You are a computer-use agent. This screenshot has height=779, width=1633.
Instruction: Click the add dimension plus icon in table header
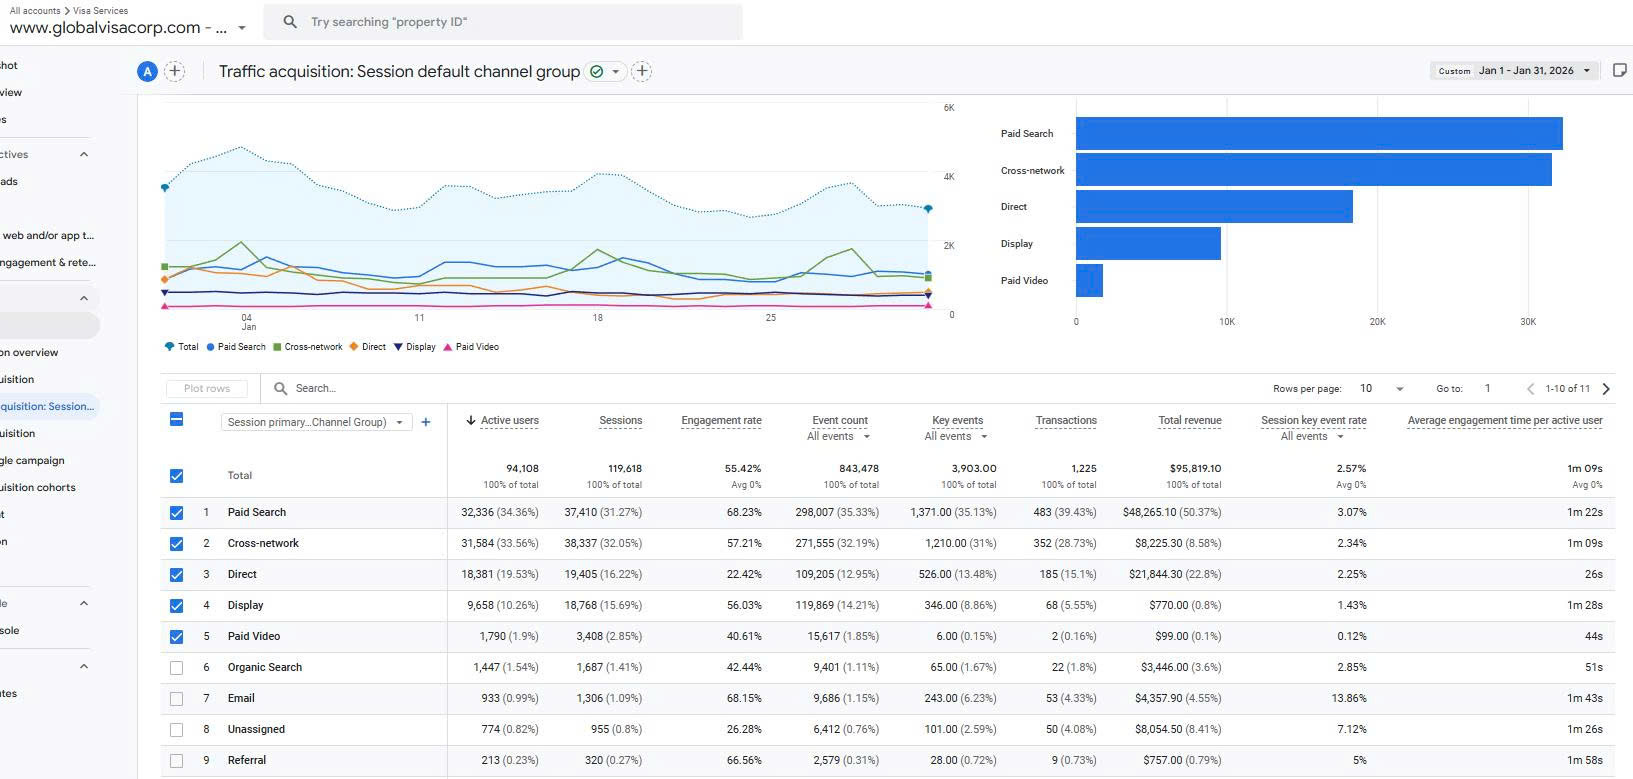click(426, 422)
